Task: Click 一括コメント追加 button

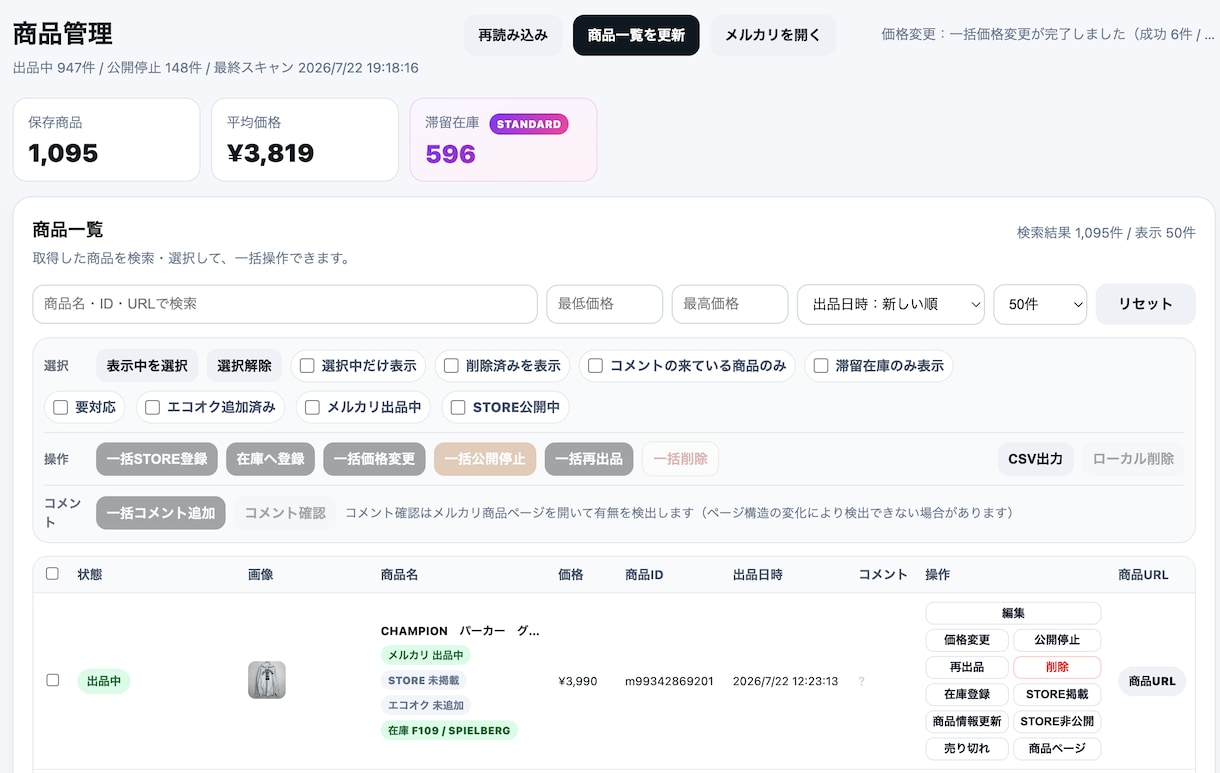Action: (x=161, y=513)
